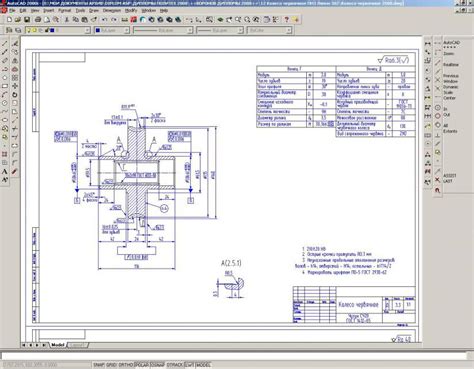Screen dimensions: 474x369
Task: Click the Save diskette icon
Action: coord(27,20)
